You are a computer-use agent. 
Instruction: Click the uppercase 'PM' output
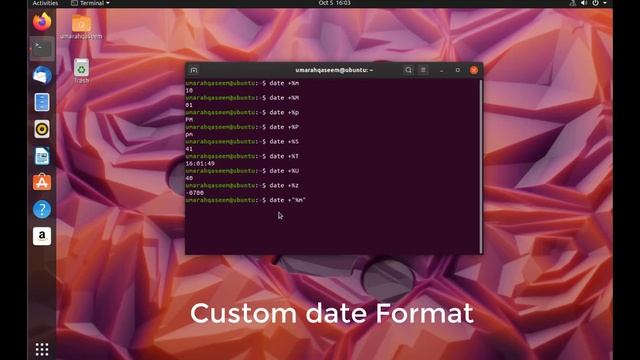189,120
